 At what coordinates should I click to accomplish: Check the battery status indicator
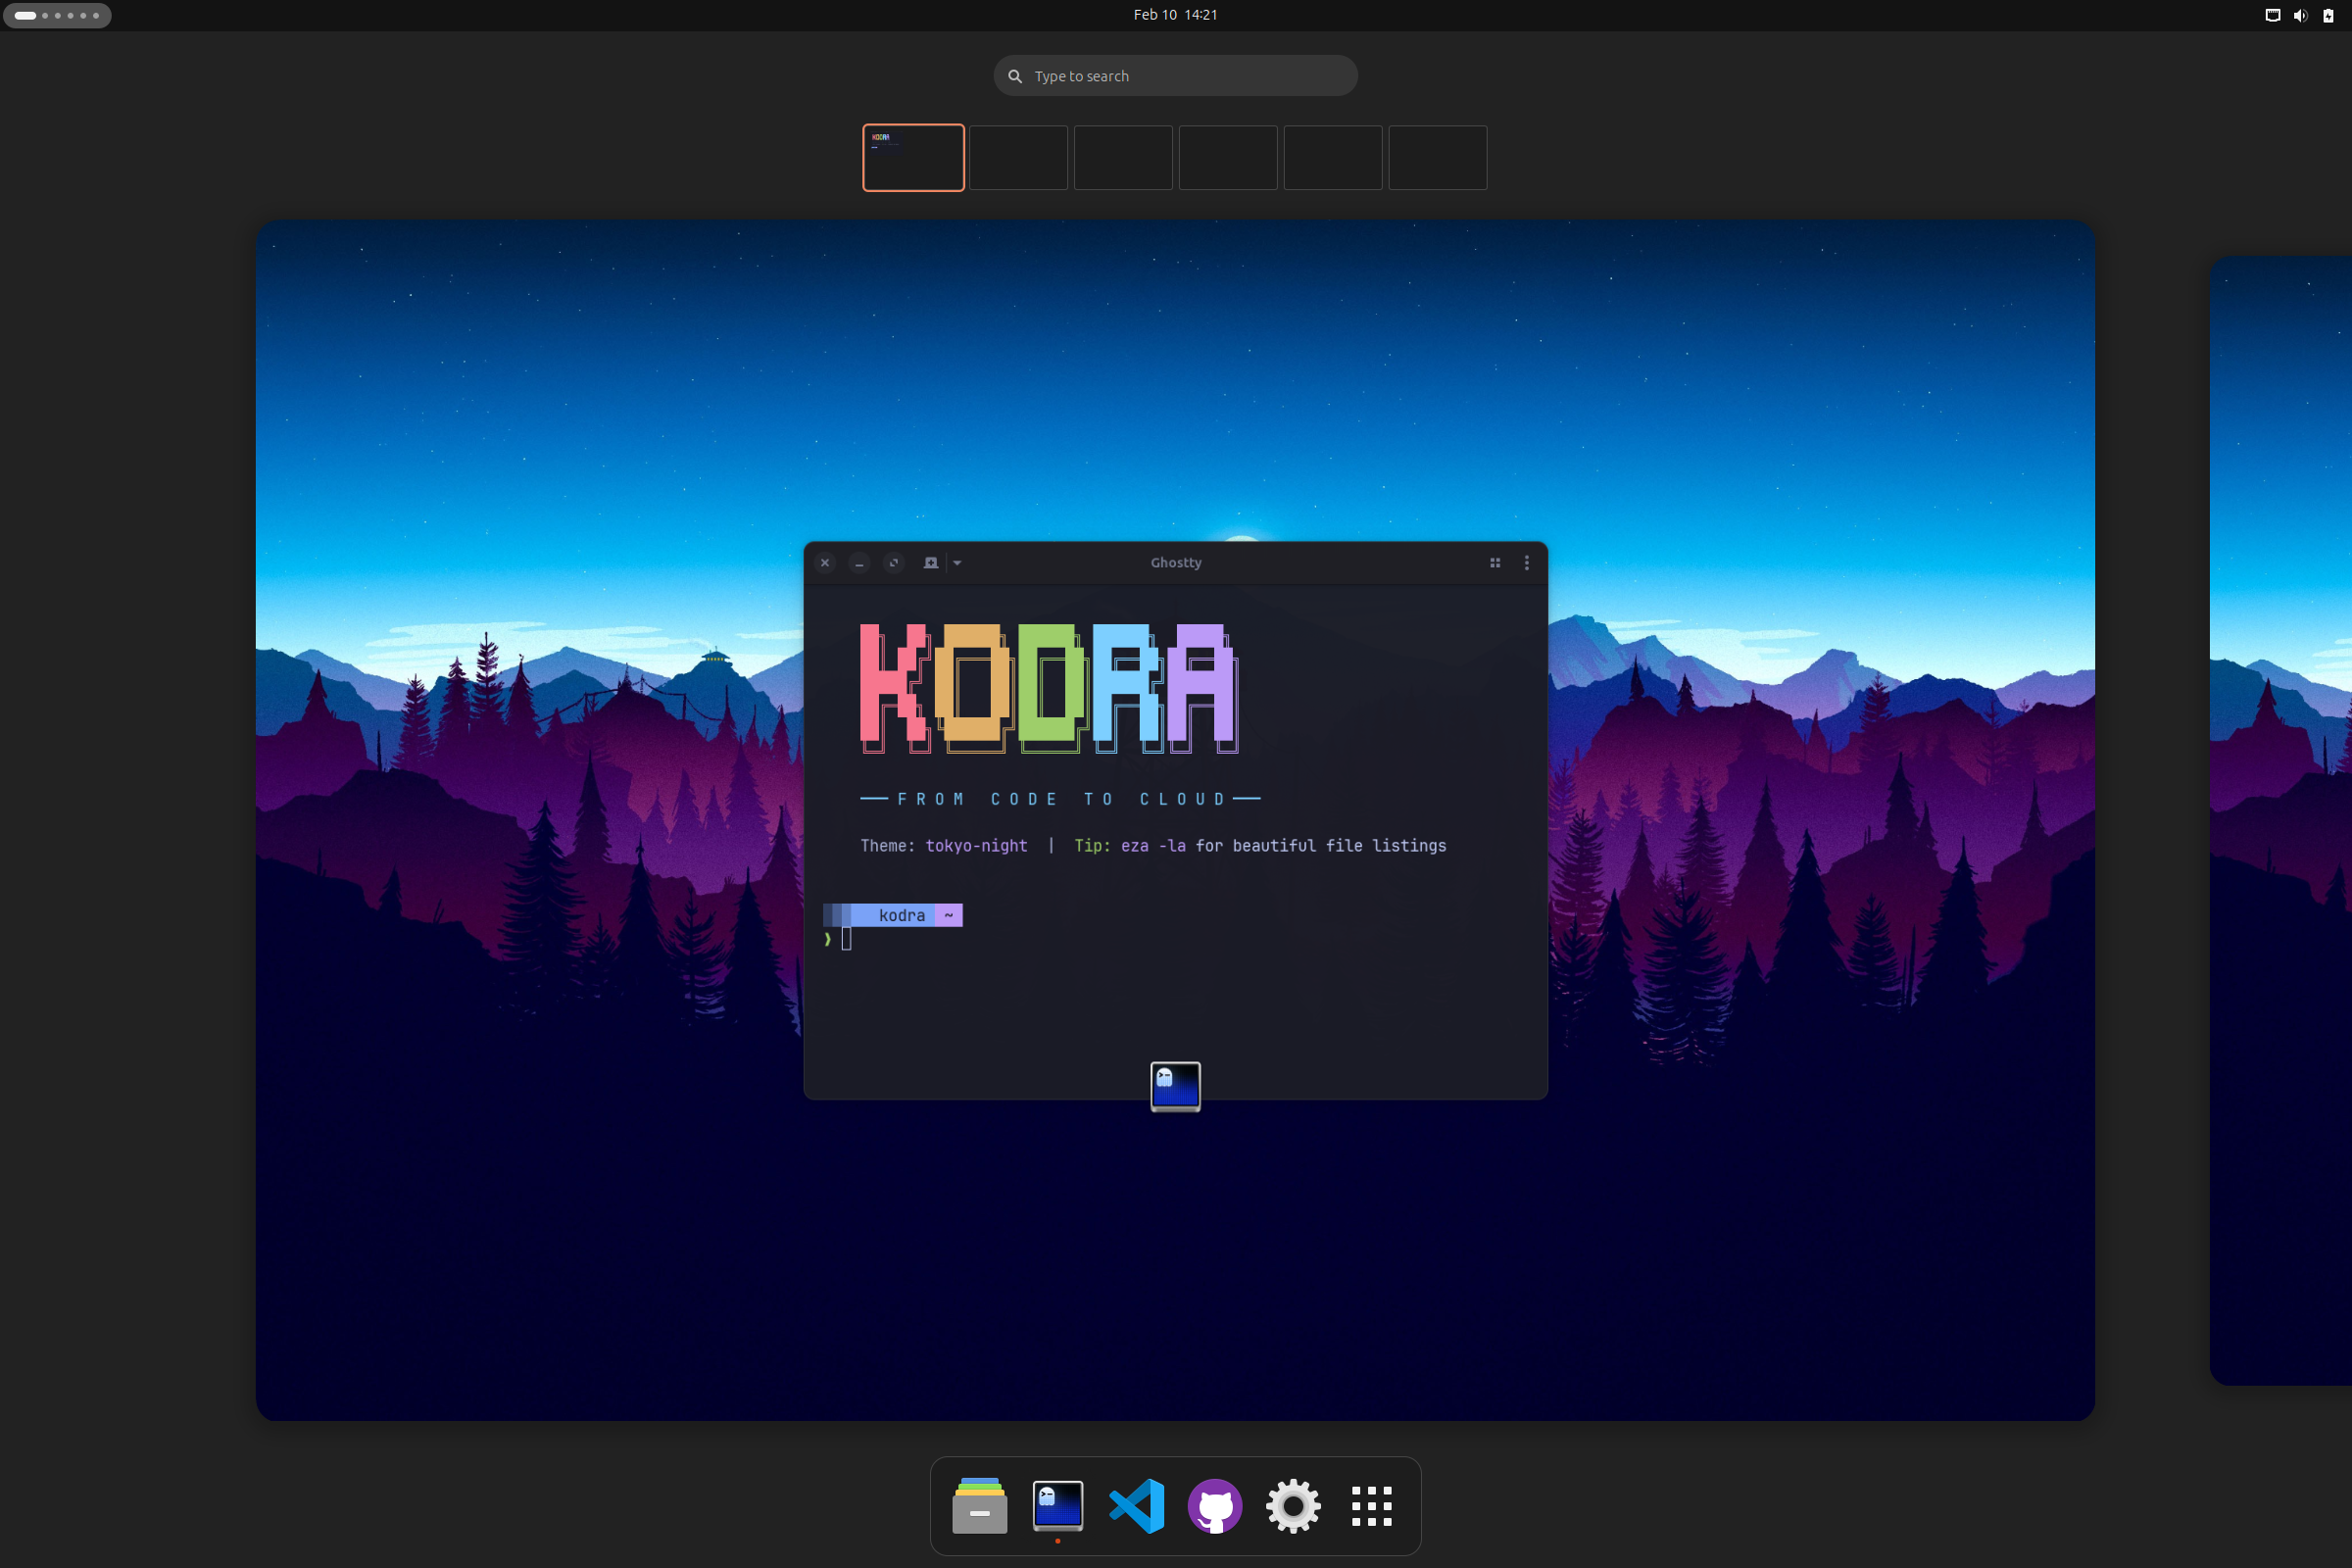click(2328, 15)
